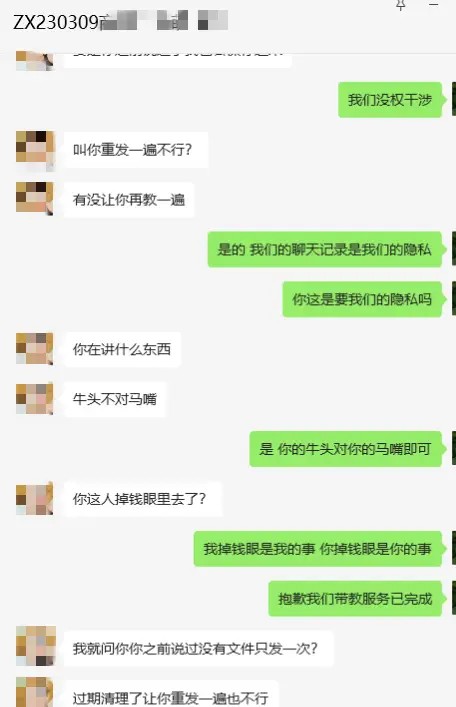The width and height of the screenshot is (456, 707).
Task: Pin the chat window on top
Action: tap(401, 5)
